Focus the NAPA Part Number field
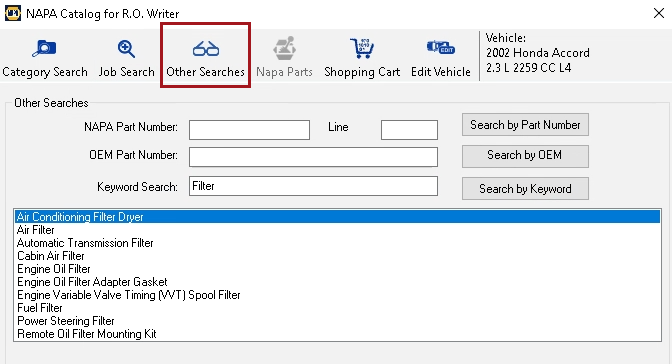 (249, 129)
